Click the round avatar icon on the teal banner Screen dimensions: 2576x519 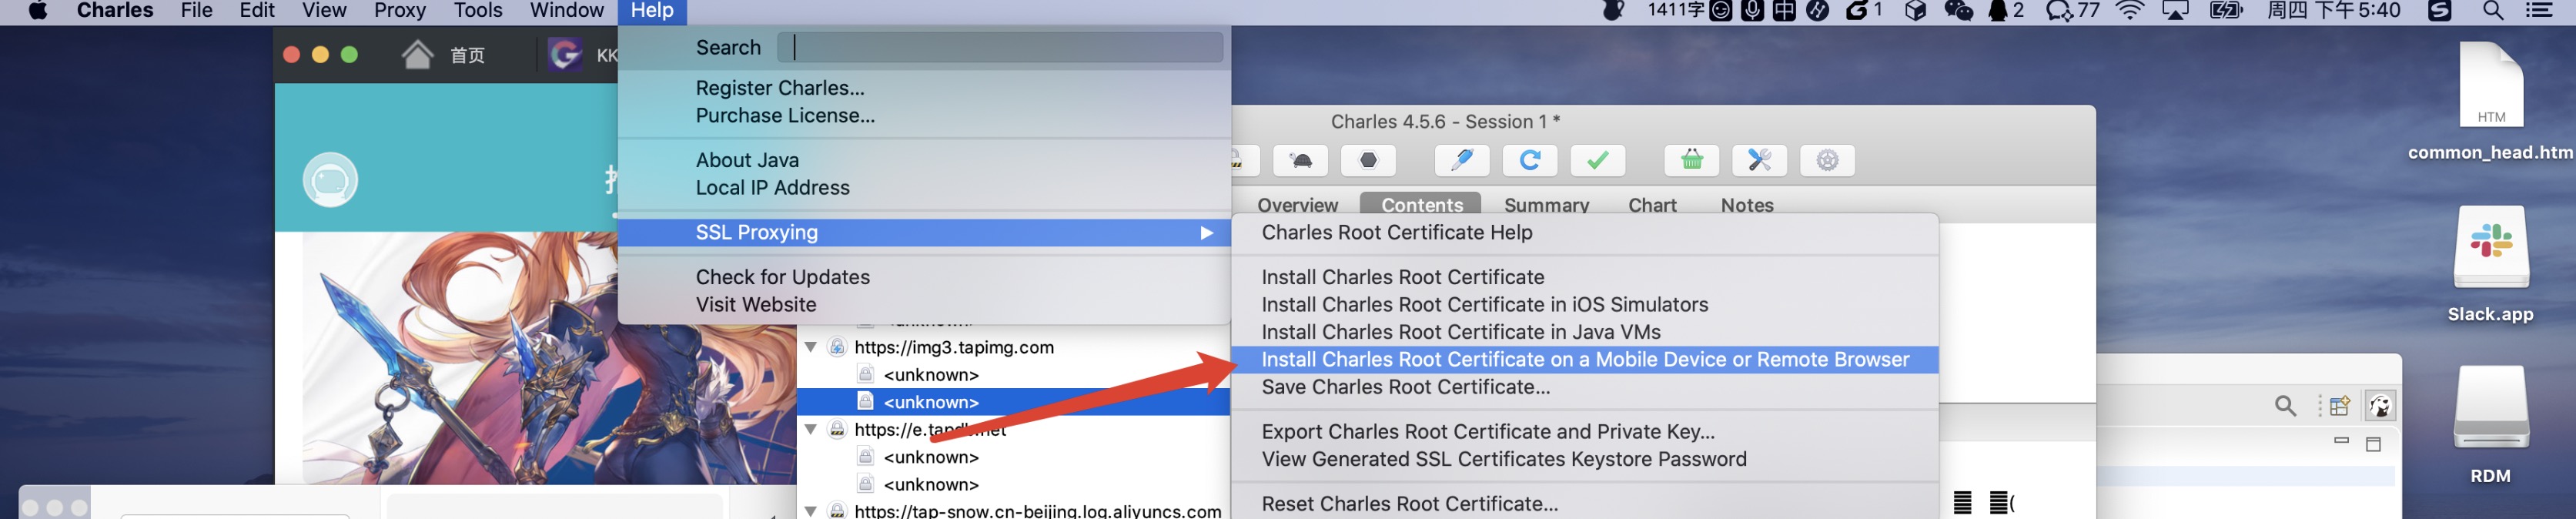point(330,180)
